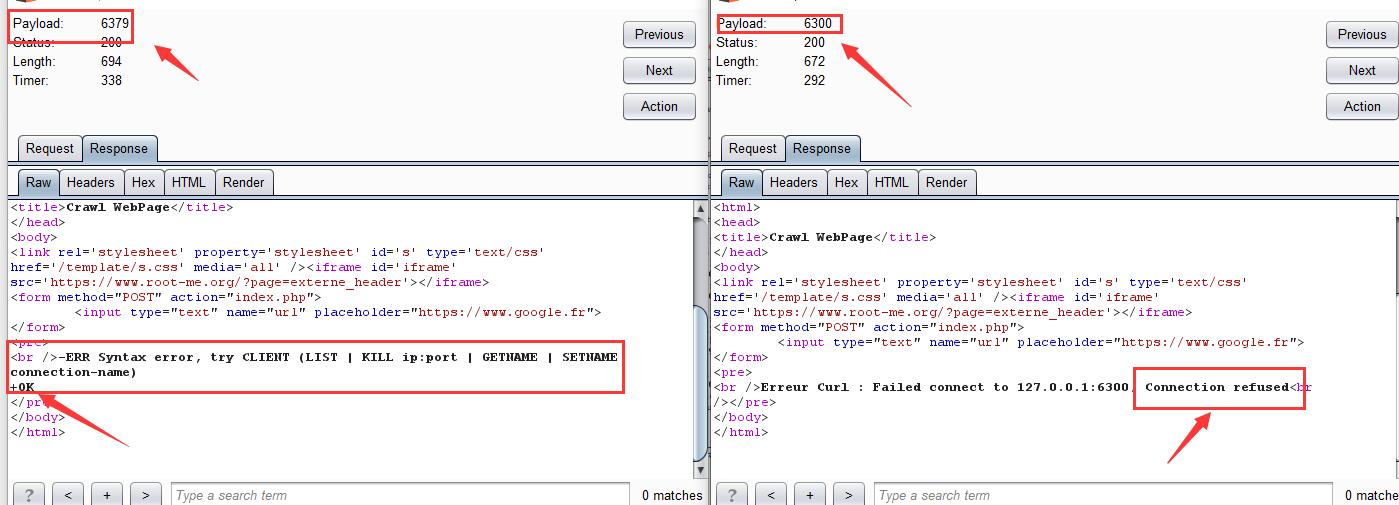Screen dimensions: 1399x505
Task: Select the Render view tab in right window
Action: click(x=947, y=182)
